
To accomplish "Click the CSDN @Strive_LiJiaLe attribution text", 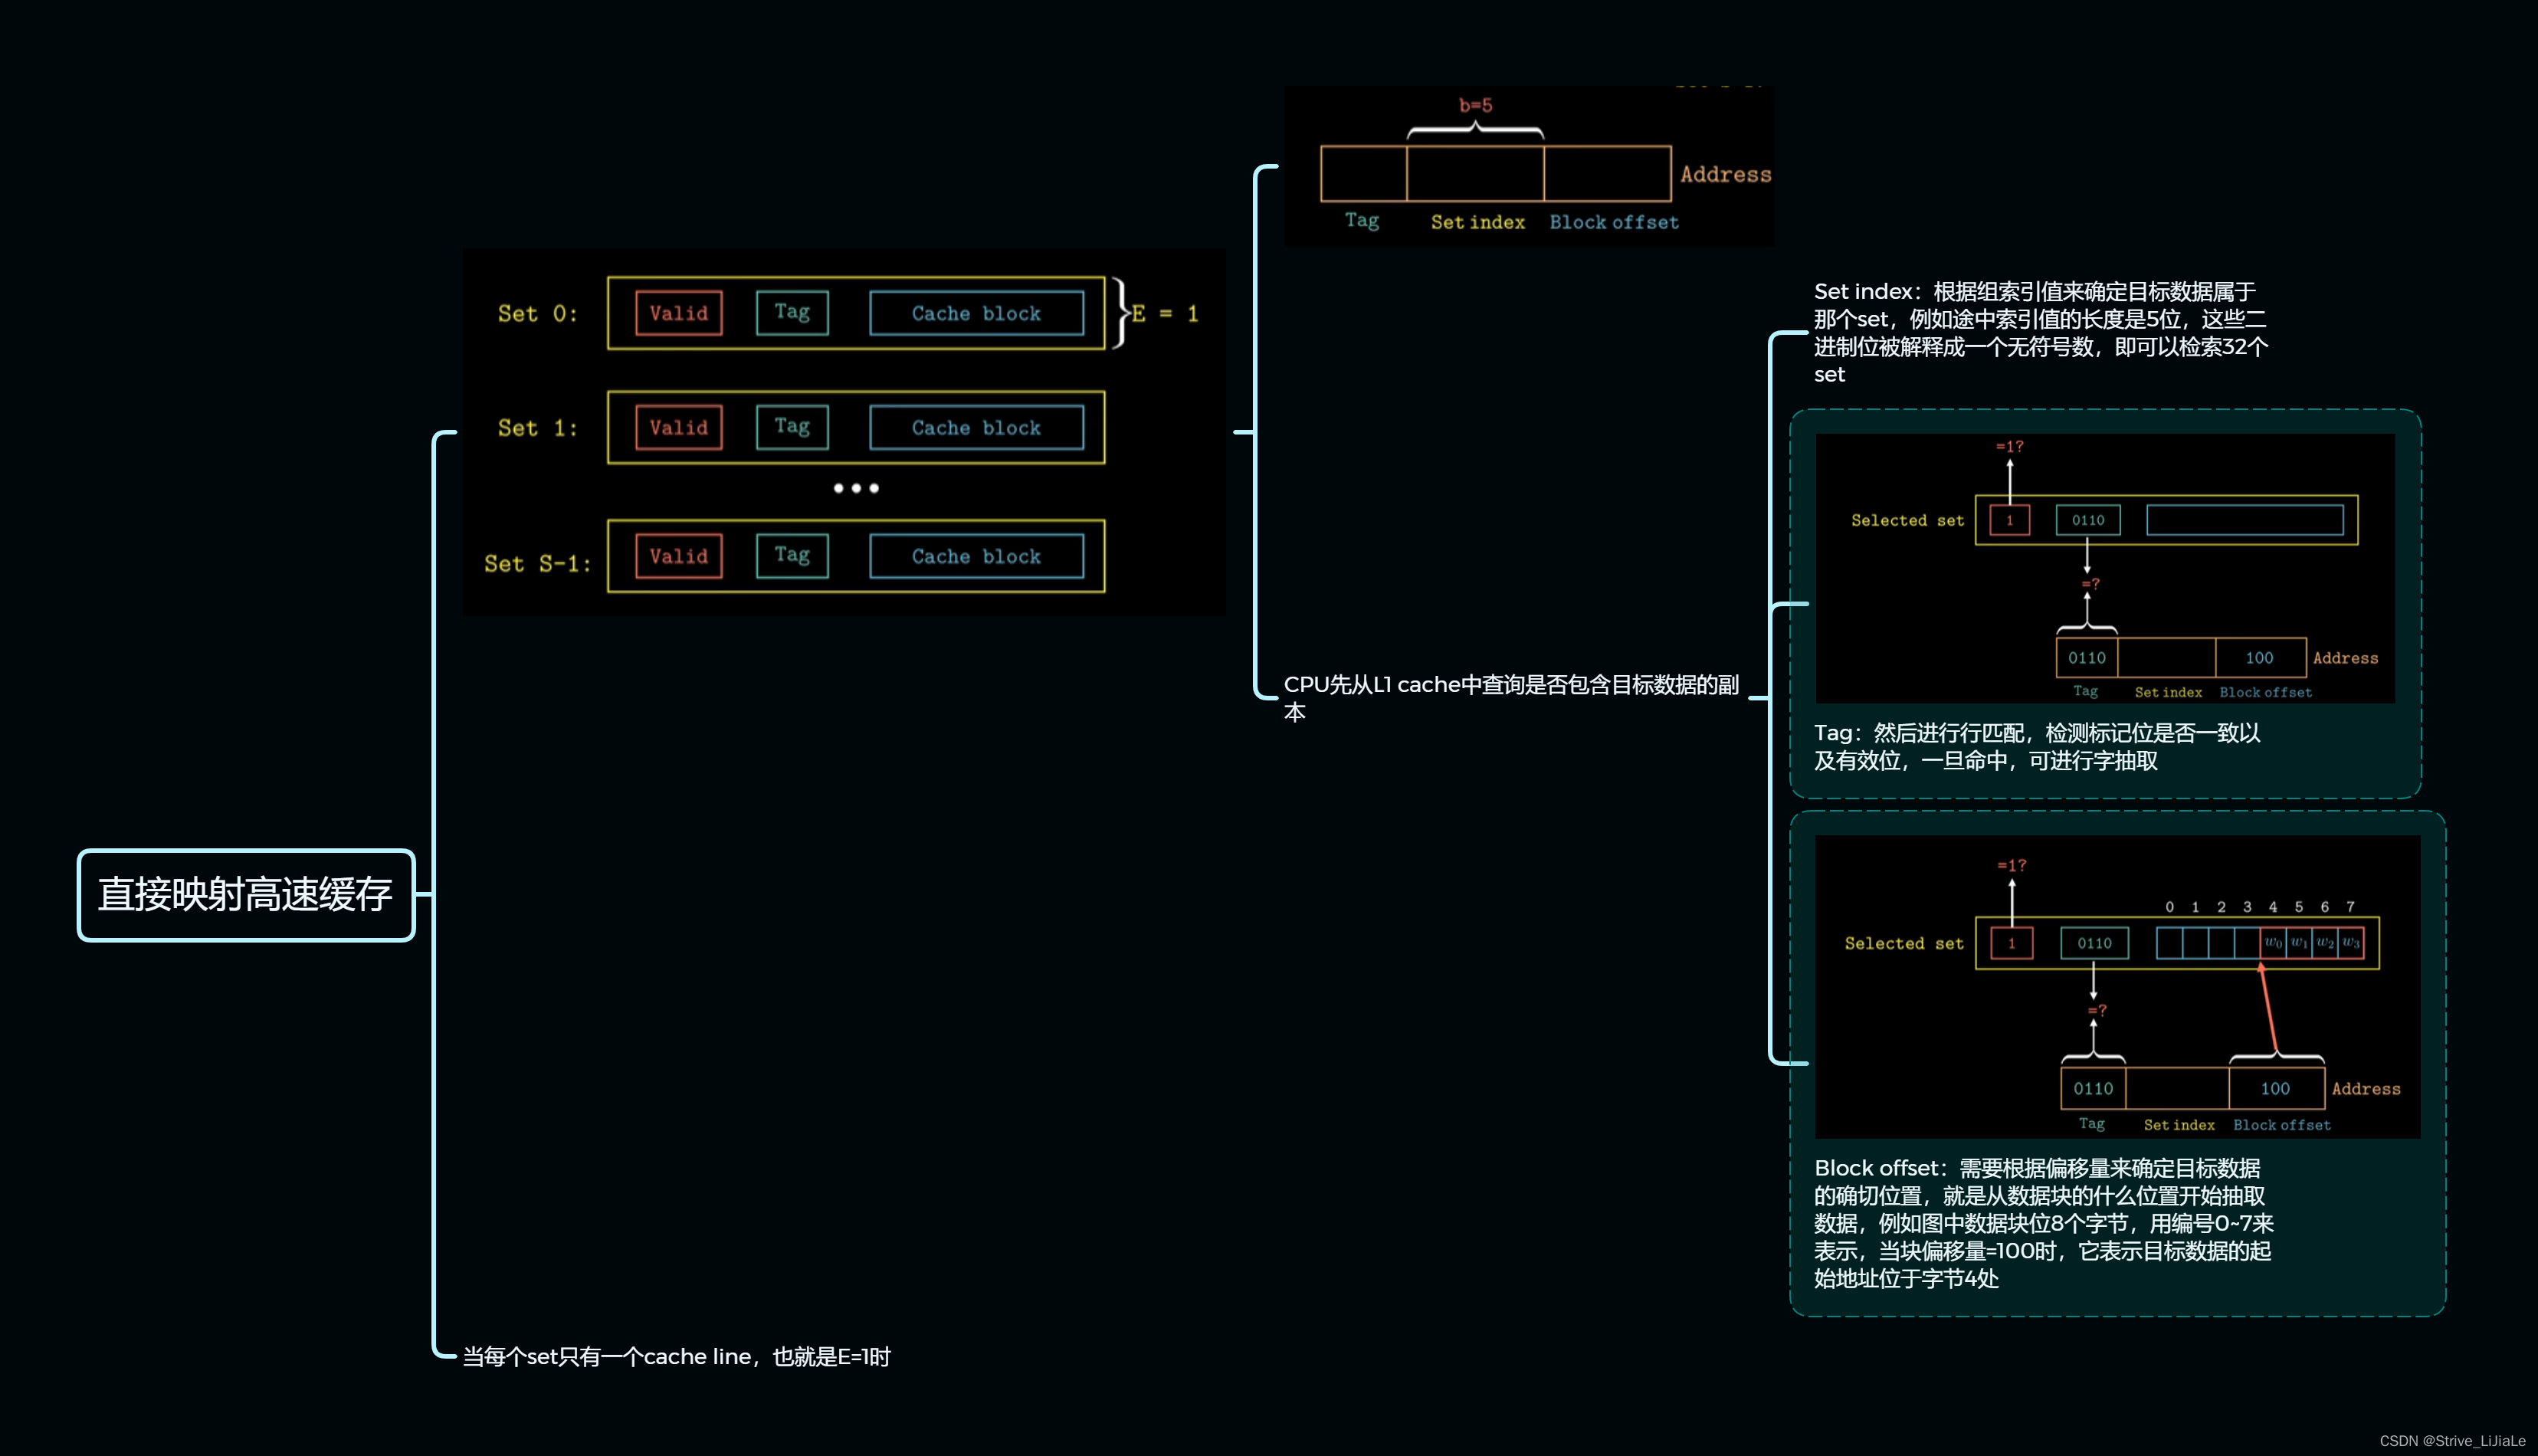I will click(x=2452, y=1441).
